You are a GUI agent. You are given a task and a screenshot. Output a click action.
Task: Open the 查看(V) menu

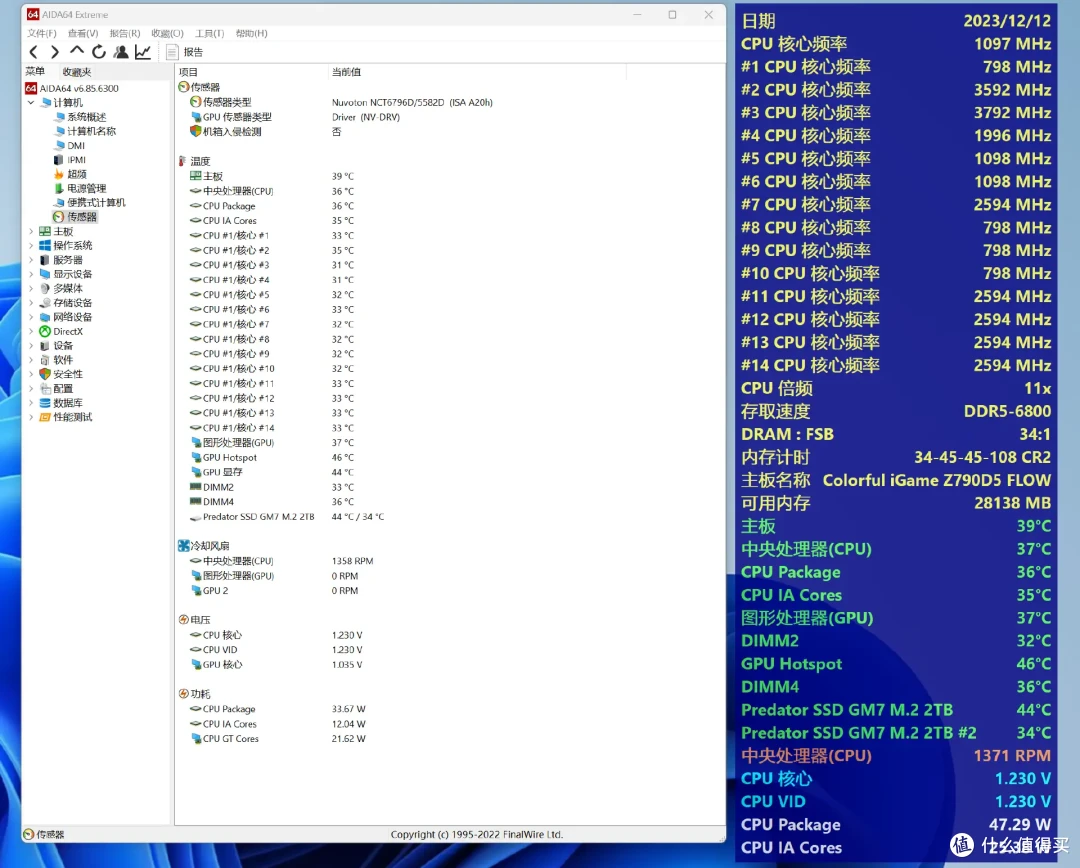[x=83, y=33]
